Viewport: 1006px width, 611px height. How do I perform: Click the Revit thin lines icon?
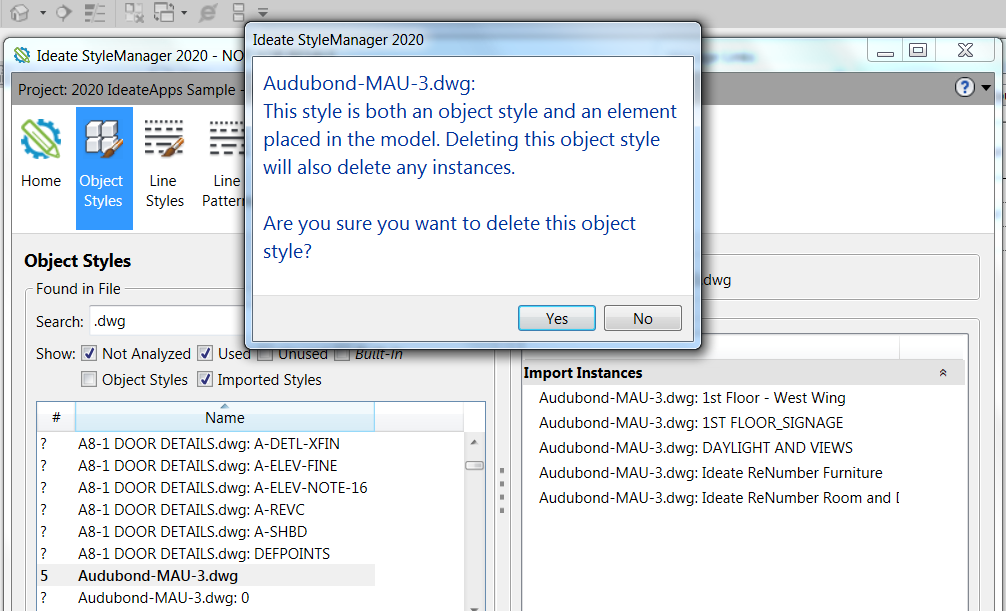point(95,12)
